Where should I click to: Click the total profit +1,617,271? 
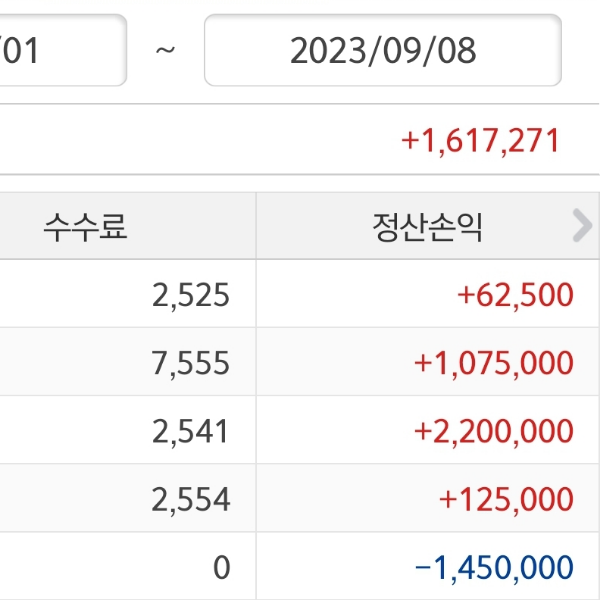(x=480, y=141)
